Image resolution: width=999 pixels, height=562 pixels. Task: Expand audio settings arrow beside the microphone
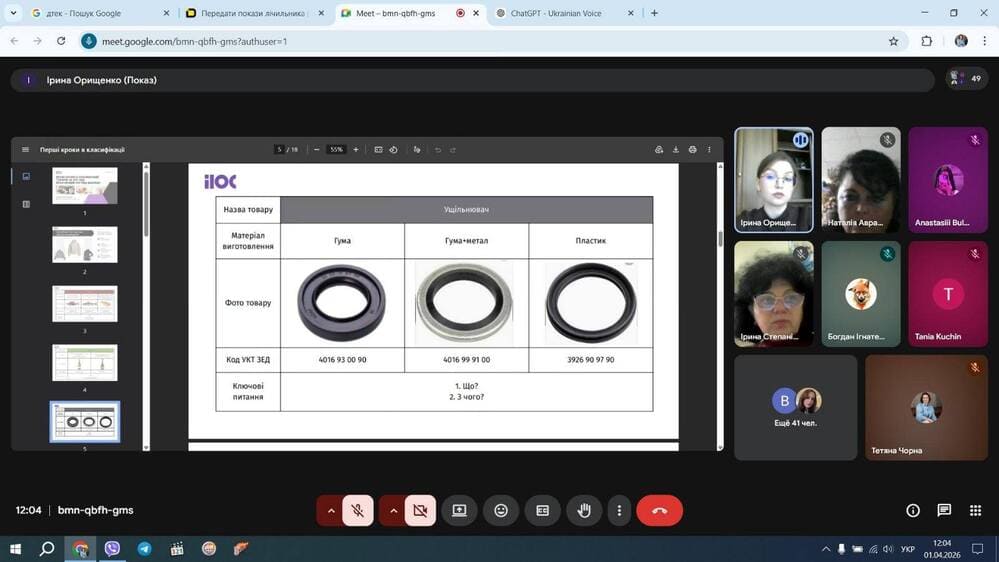[331, 510]
